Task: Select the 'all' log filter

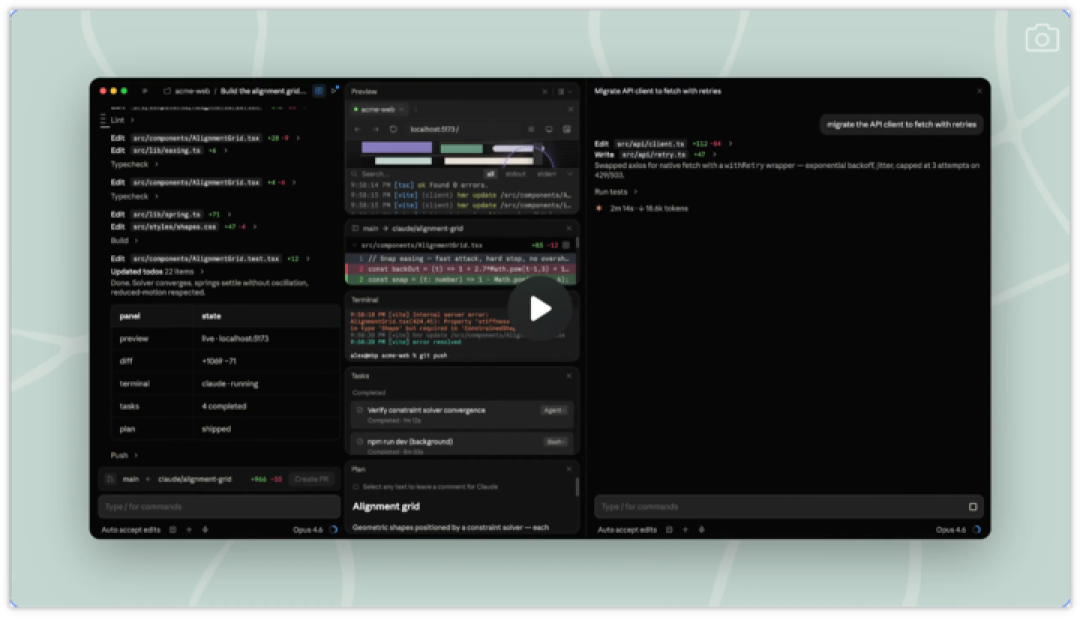Action: [490, 174]
